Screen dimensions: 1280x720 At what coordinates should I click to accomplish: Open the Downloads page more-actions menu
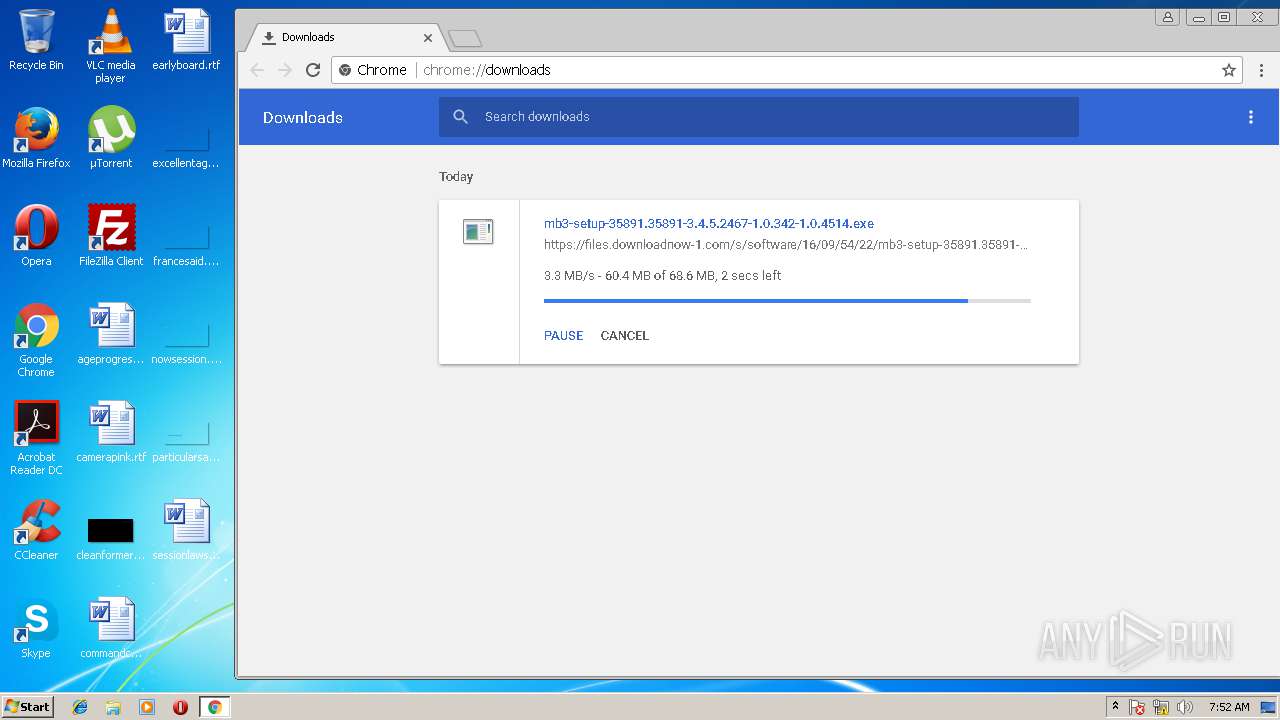(x=1250, y=117)
